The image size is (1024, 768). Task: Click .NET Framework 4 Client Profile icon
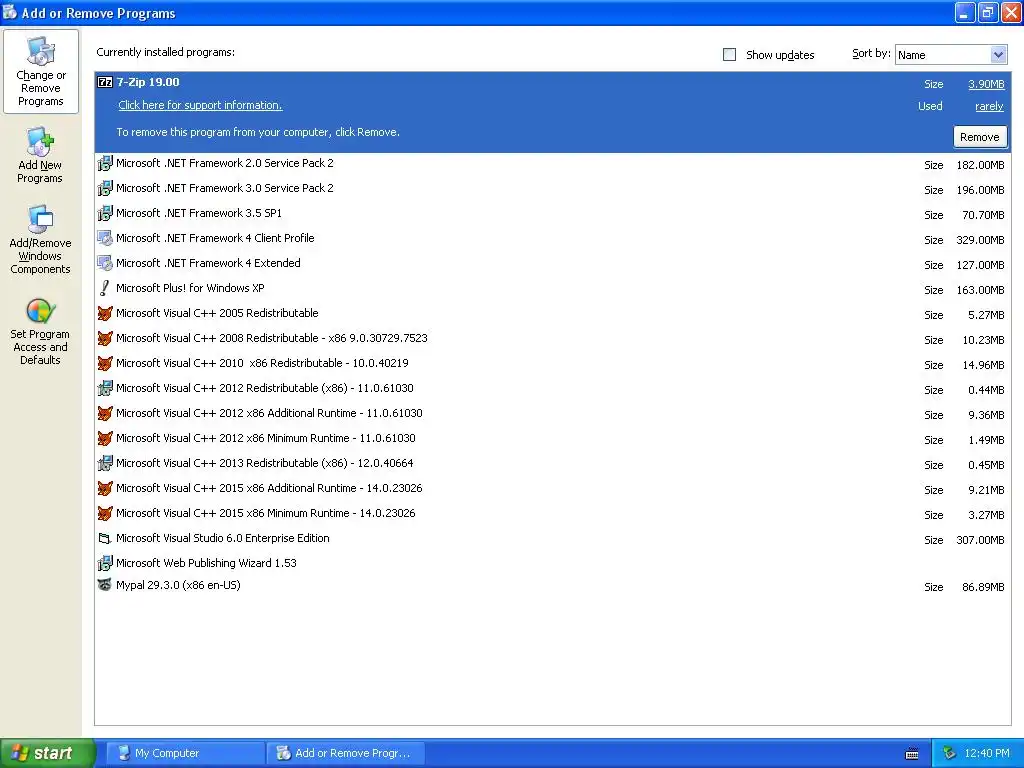[104, 238]
